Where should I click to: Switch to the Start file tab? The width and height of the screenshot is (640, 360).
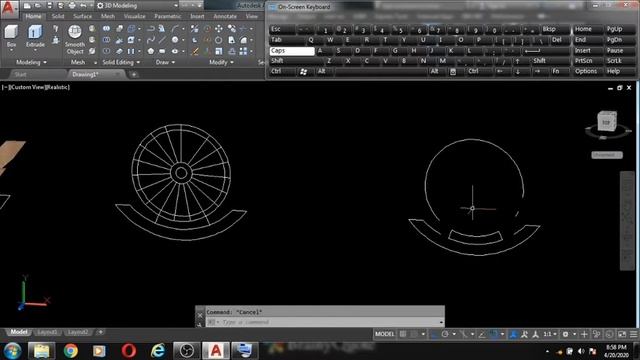(20, 75)
